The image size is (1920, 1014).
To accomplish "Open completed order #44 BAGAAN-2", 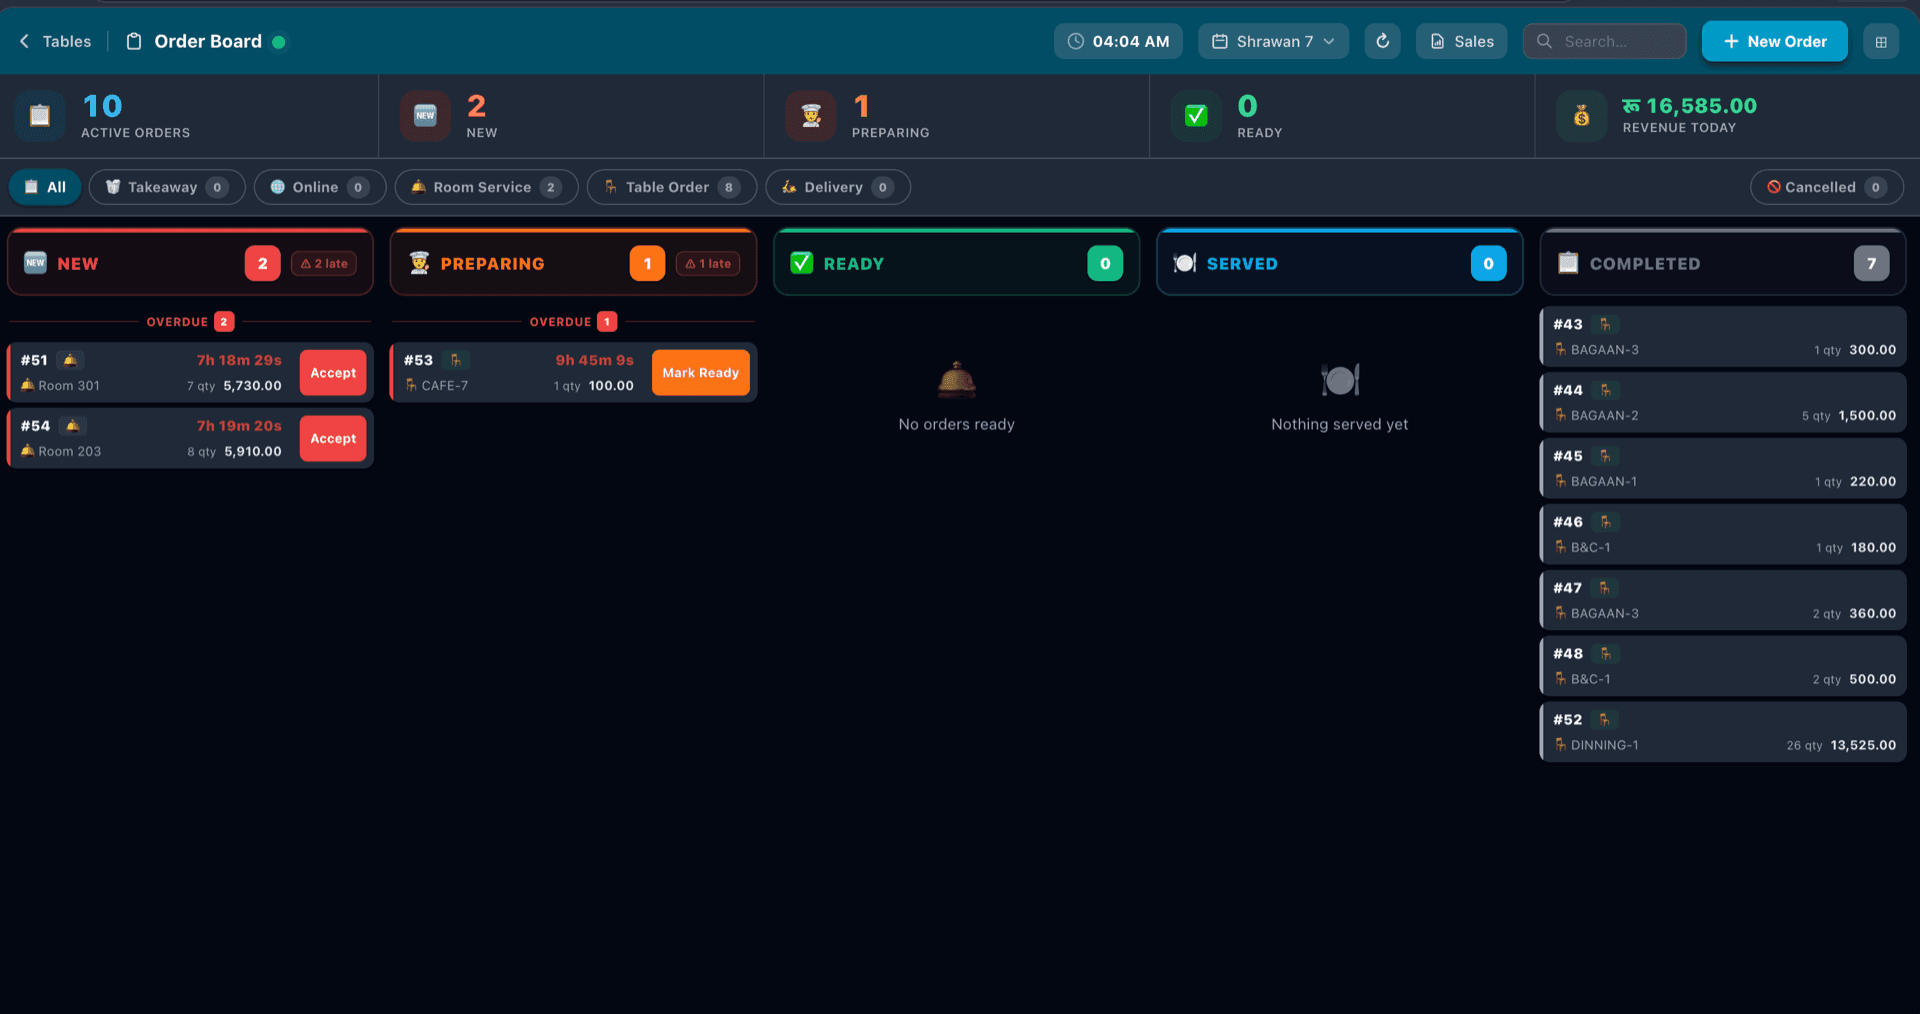I will [x=1722, y=403].
